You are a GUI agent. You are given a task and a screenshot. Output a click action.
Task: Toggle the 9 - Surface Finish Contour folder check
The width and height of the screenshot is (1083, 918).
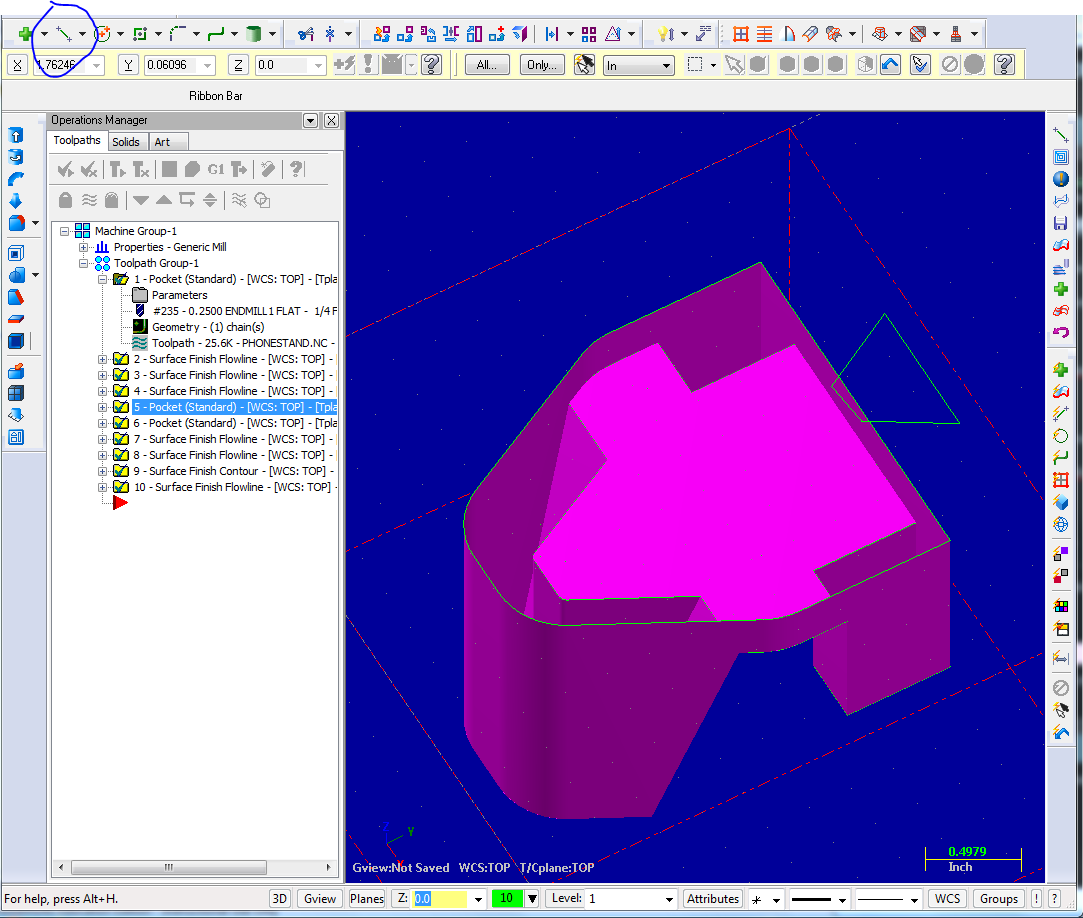(x=120, y=471)
